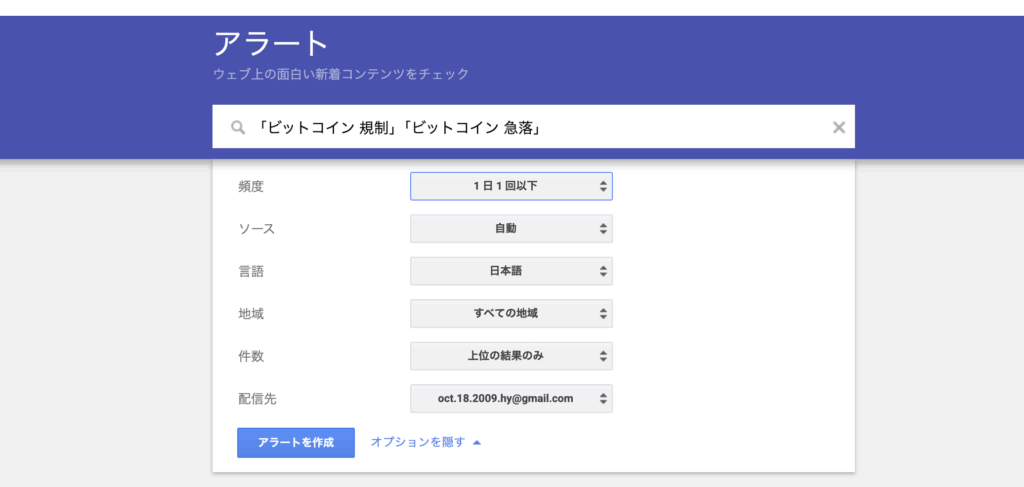This screenshot has width=1024, height=487.
Task: Expand the ソース dropdown set to 自動
Action: [x=511, y=229]
